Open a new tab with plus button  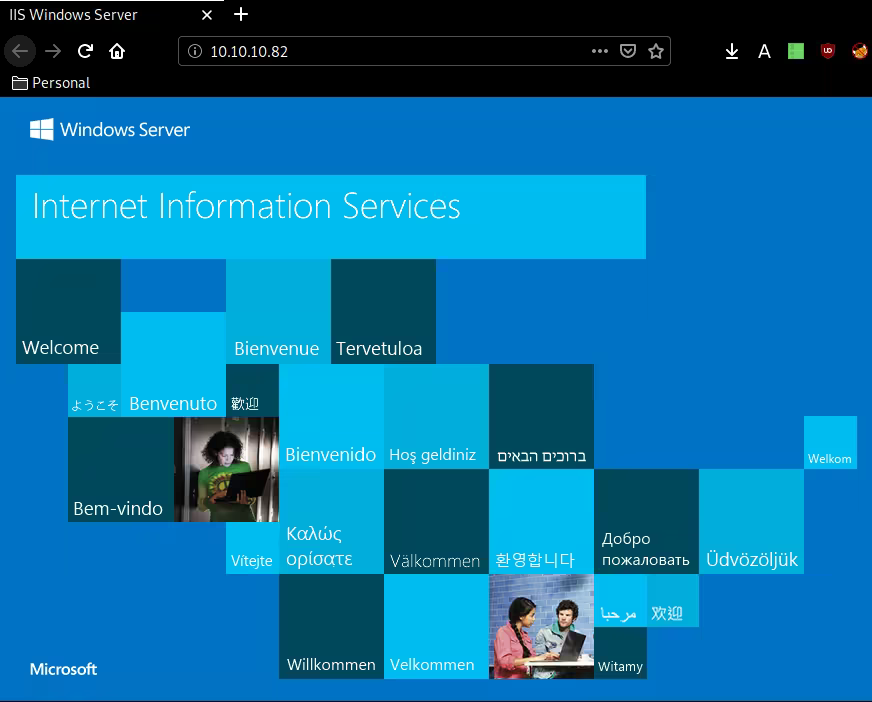pyautogui.click(x=240, y=15)
